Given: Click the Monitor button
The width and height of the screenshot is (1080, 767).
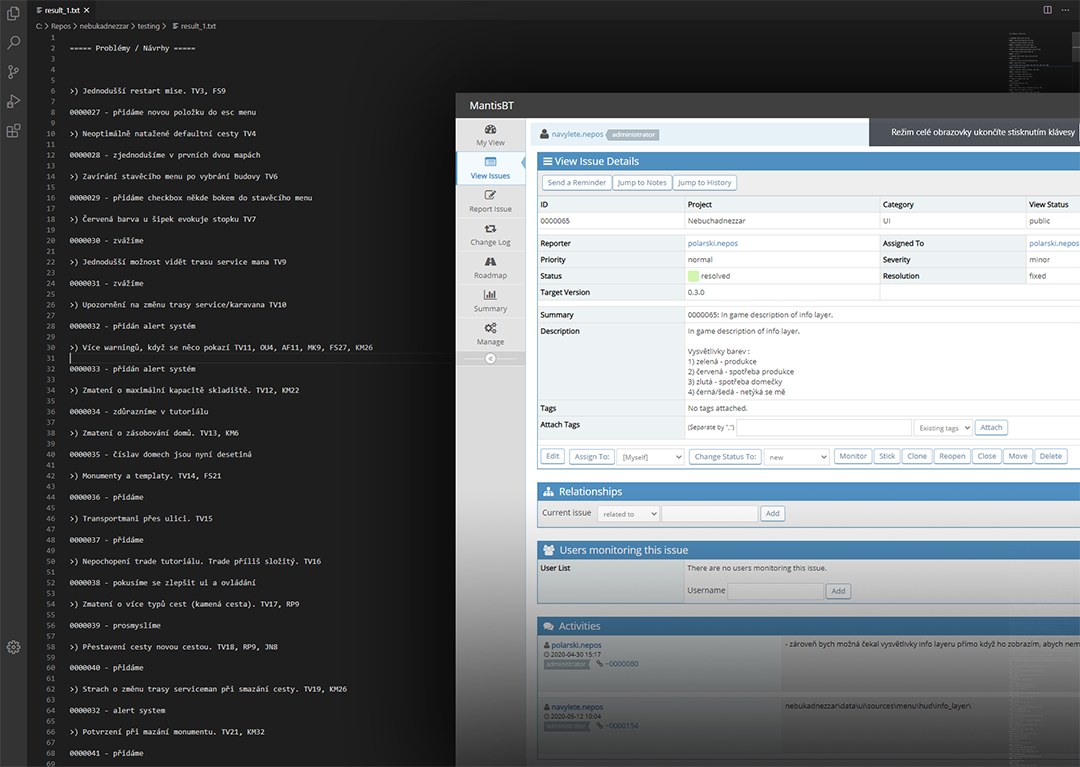Looking at the screenshot, I should tap(853, 456).
